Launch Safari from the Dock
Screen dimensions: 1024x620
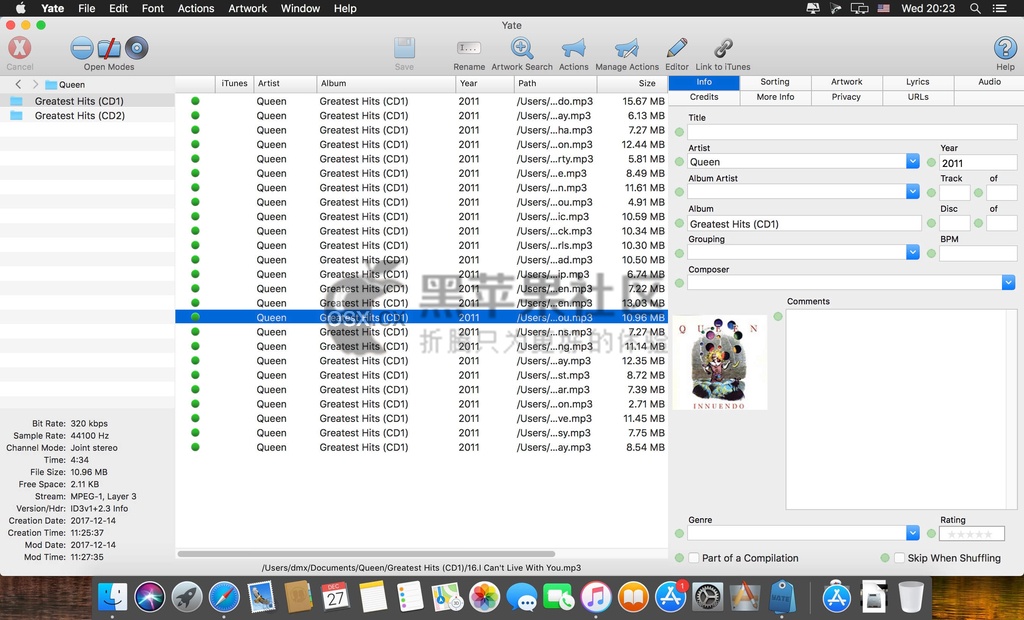pos(224,596)
